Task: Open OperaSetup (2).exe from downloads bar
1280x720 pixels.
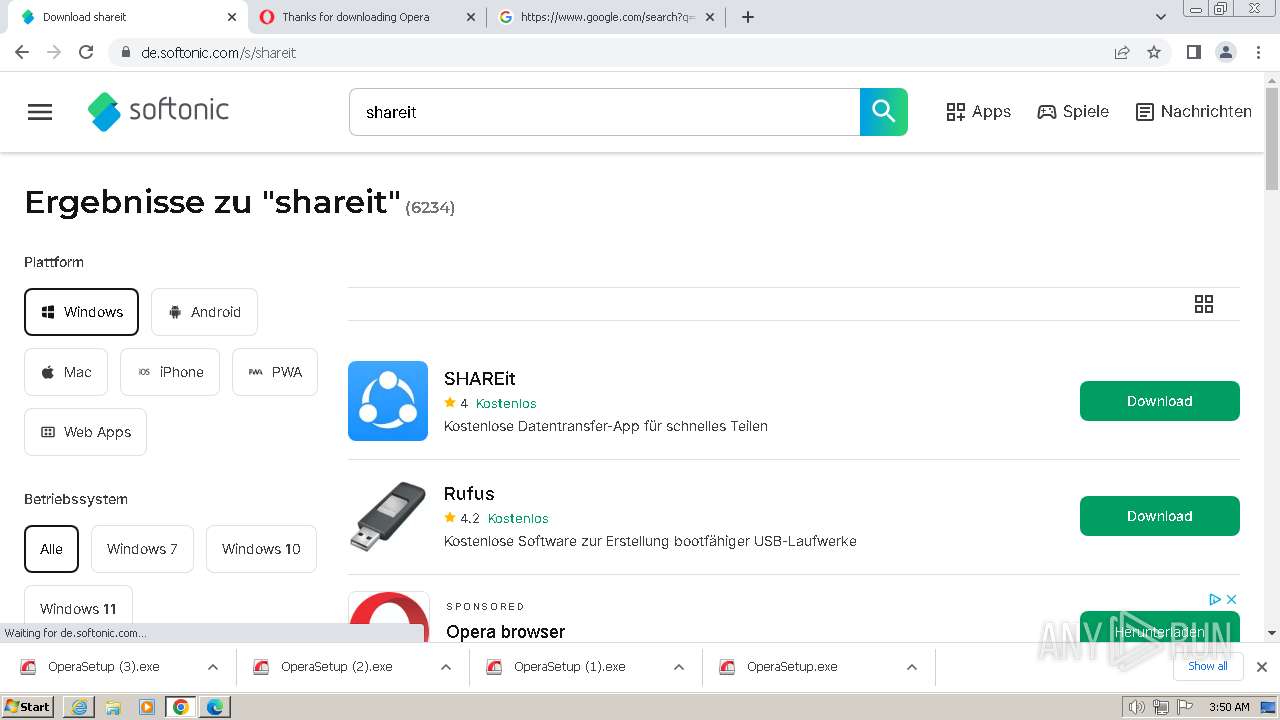Action: pos(336,667)
